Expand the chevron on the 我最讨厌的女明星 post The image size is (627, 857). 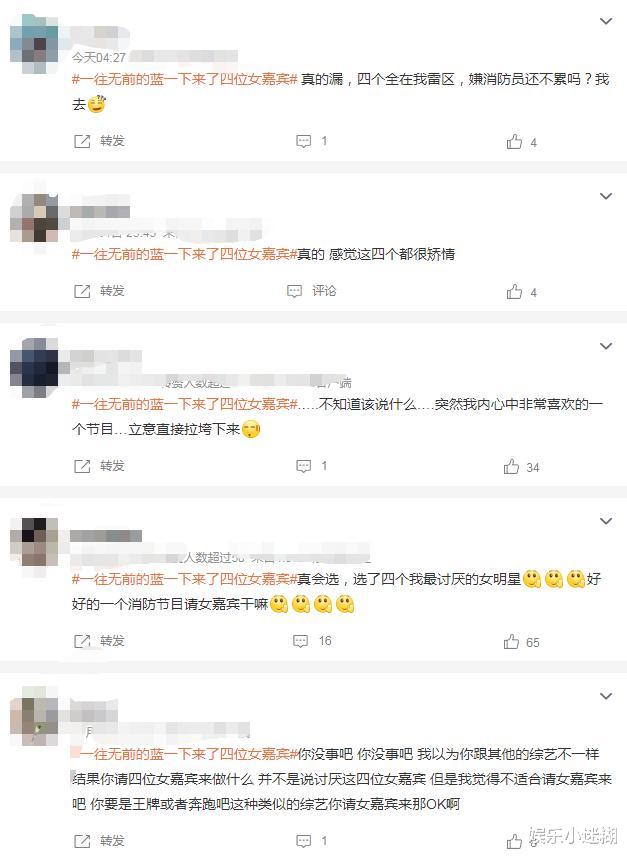[x=606, y=521]
